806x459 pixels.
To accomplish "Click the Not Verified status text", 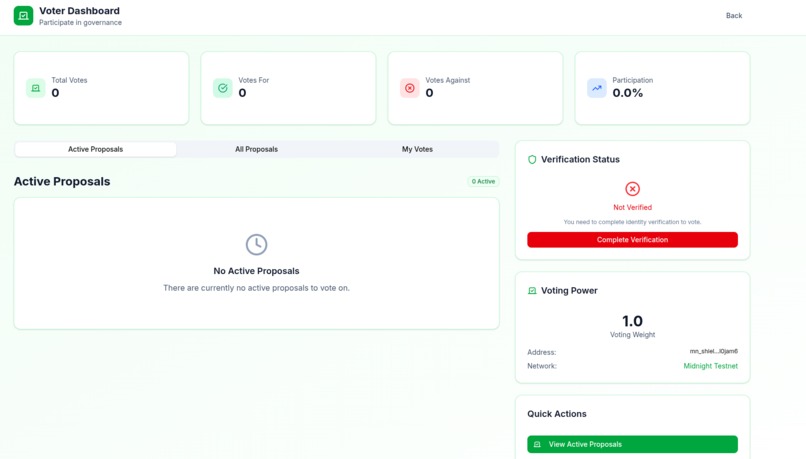I will tap(632, 207).
